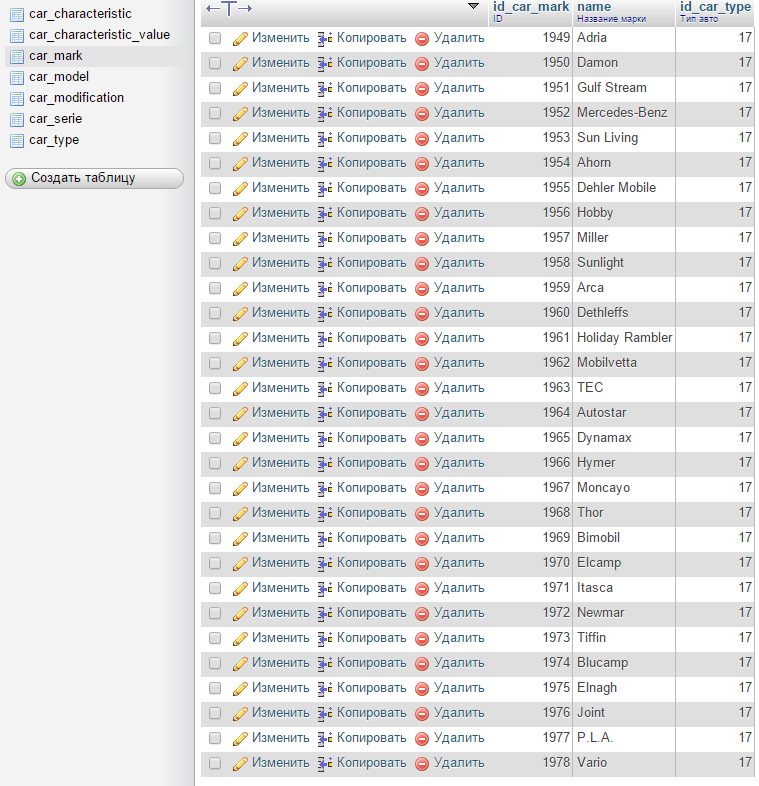This screenshot has width=759, height=786.
Task: Click Копировать link in the Joint row
Action: [371, 713]
